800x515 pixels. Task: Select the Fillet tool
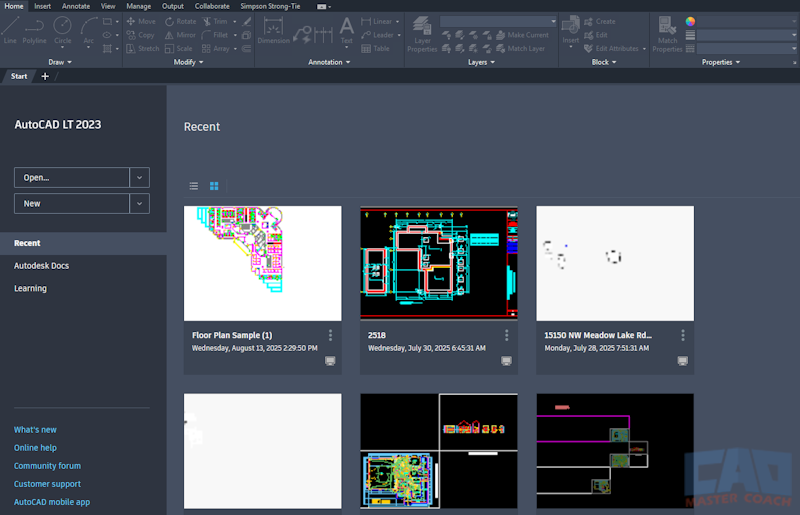point(215,35)
